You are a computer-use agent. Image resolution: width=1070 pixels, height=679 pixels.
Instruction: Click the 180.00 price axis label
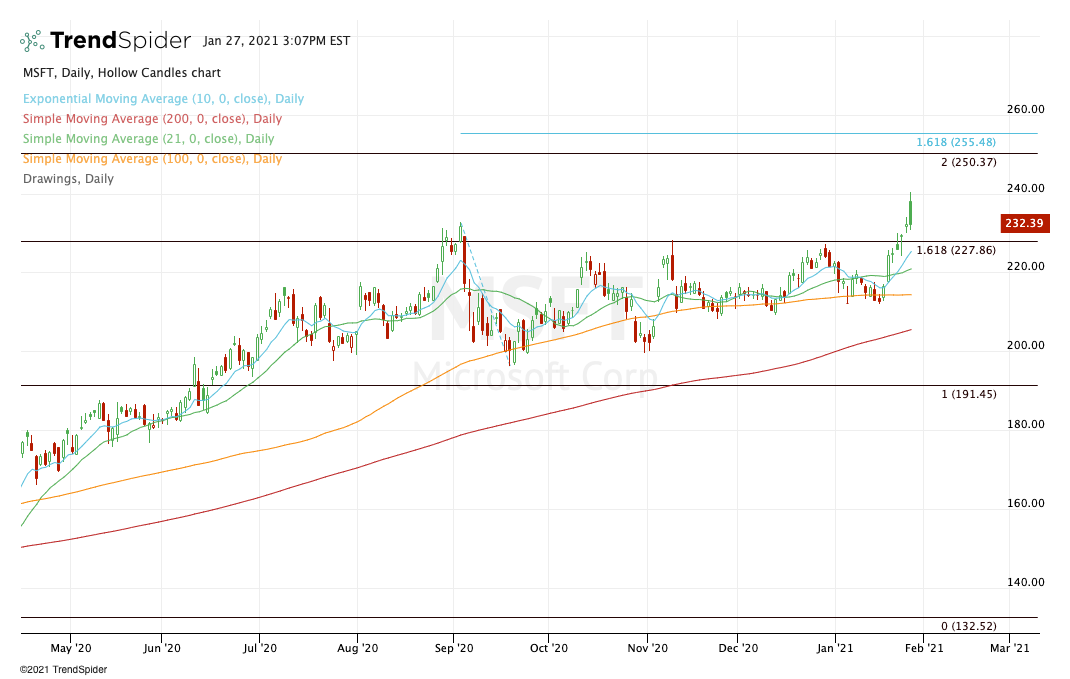(x=1026, y=424)
